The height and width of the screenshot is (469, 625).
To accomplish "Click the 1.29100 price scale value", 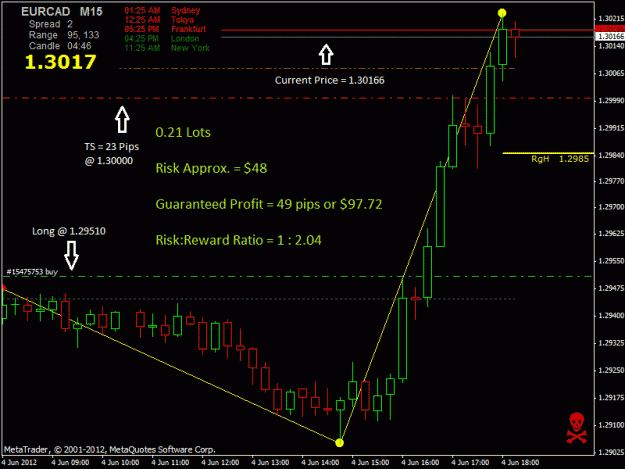I will pos(611,425).
